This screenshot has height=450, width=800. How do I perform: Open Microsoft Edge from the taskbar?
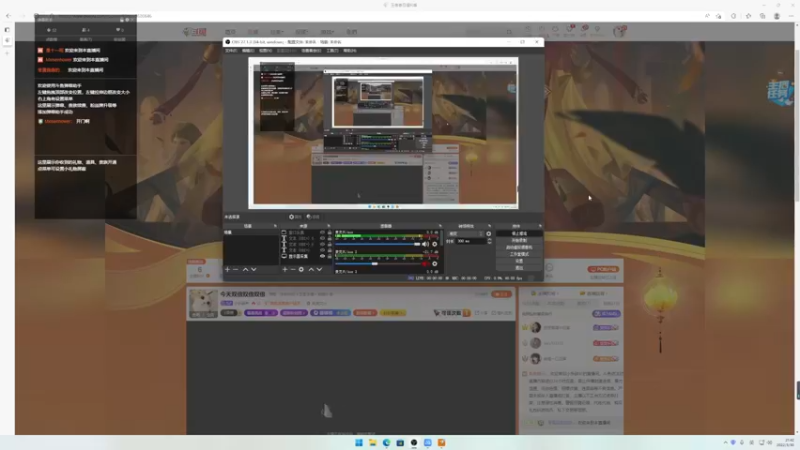point(386,442)
